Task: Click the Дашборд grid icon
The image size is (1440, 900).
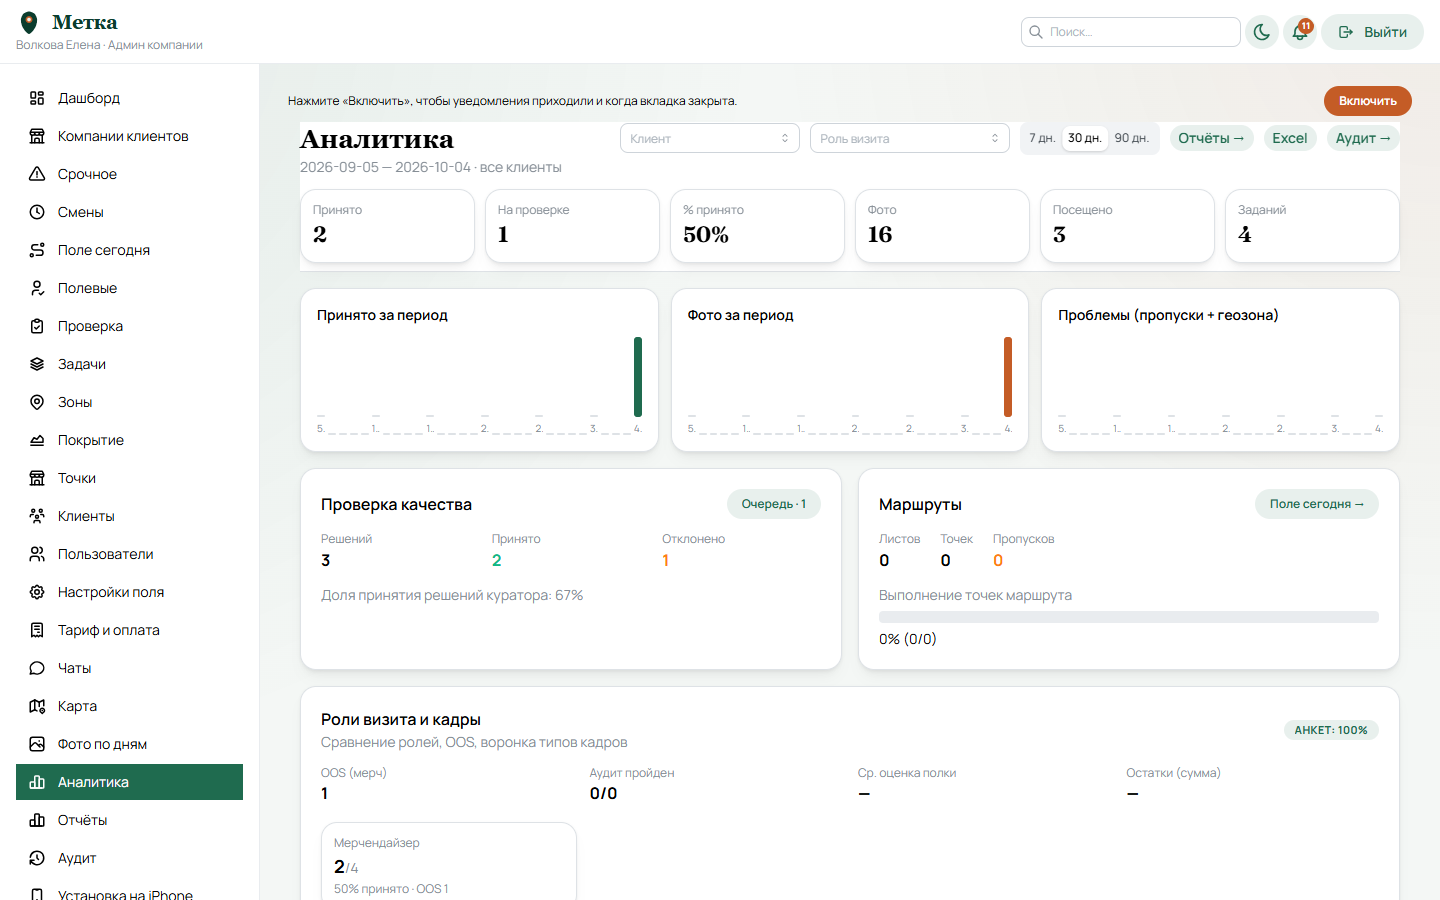Action: pos(37,98)
